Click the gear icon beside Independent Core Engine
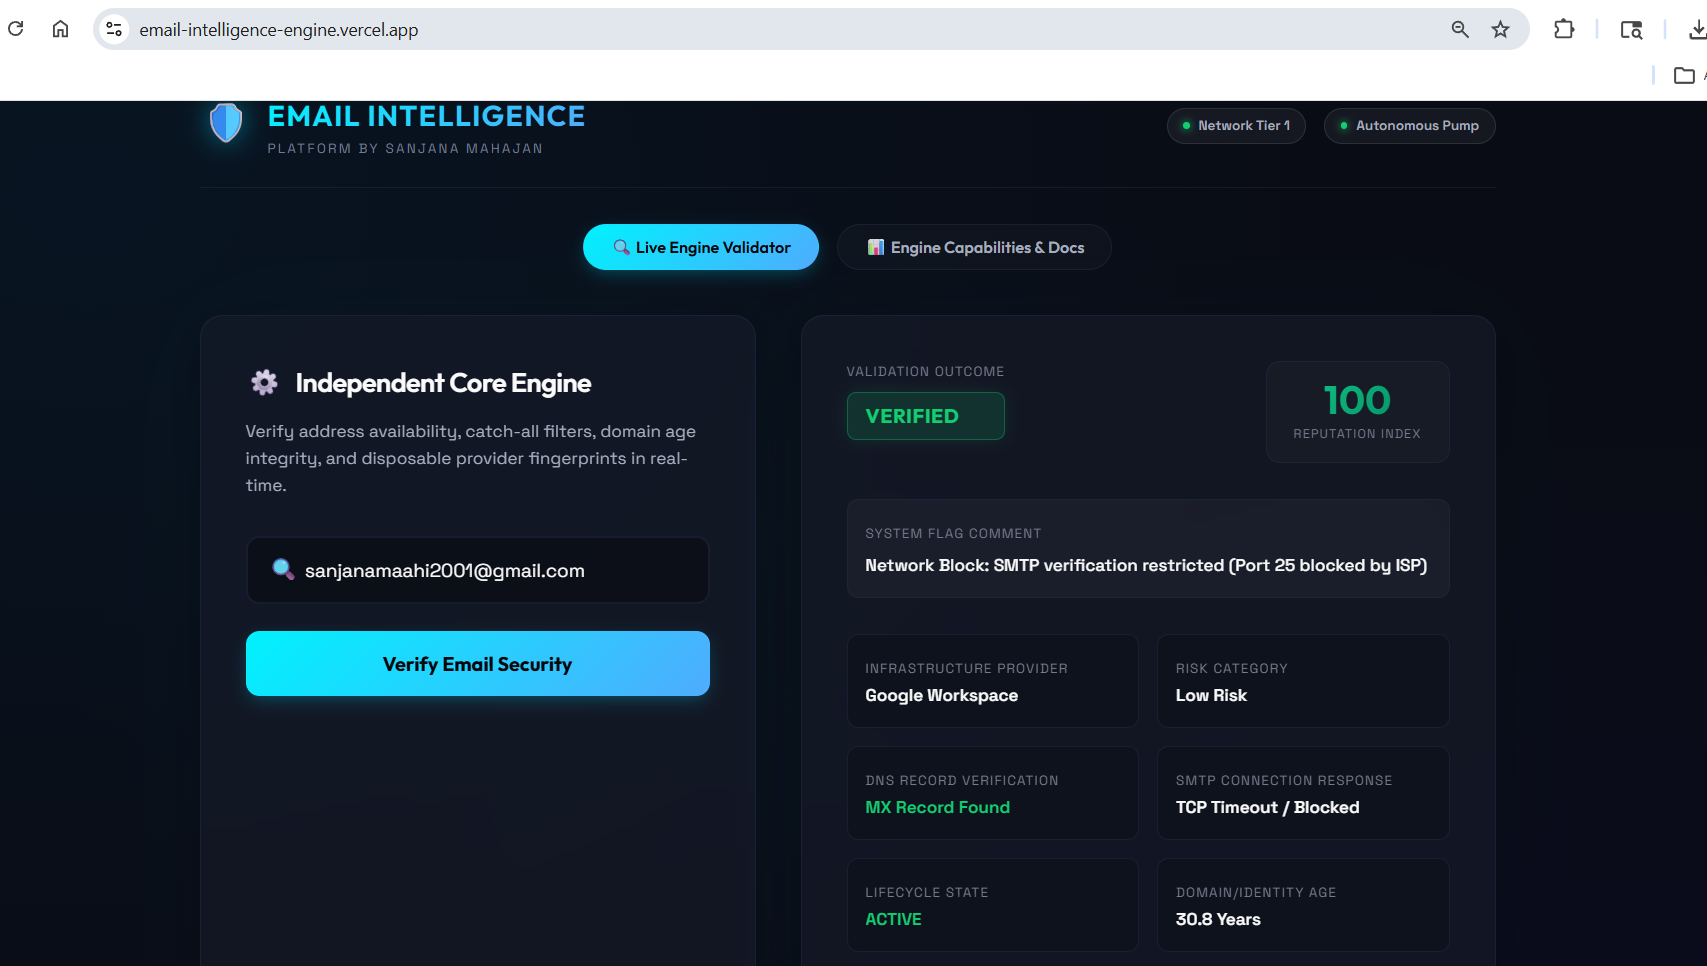 coord(264,382)
